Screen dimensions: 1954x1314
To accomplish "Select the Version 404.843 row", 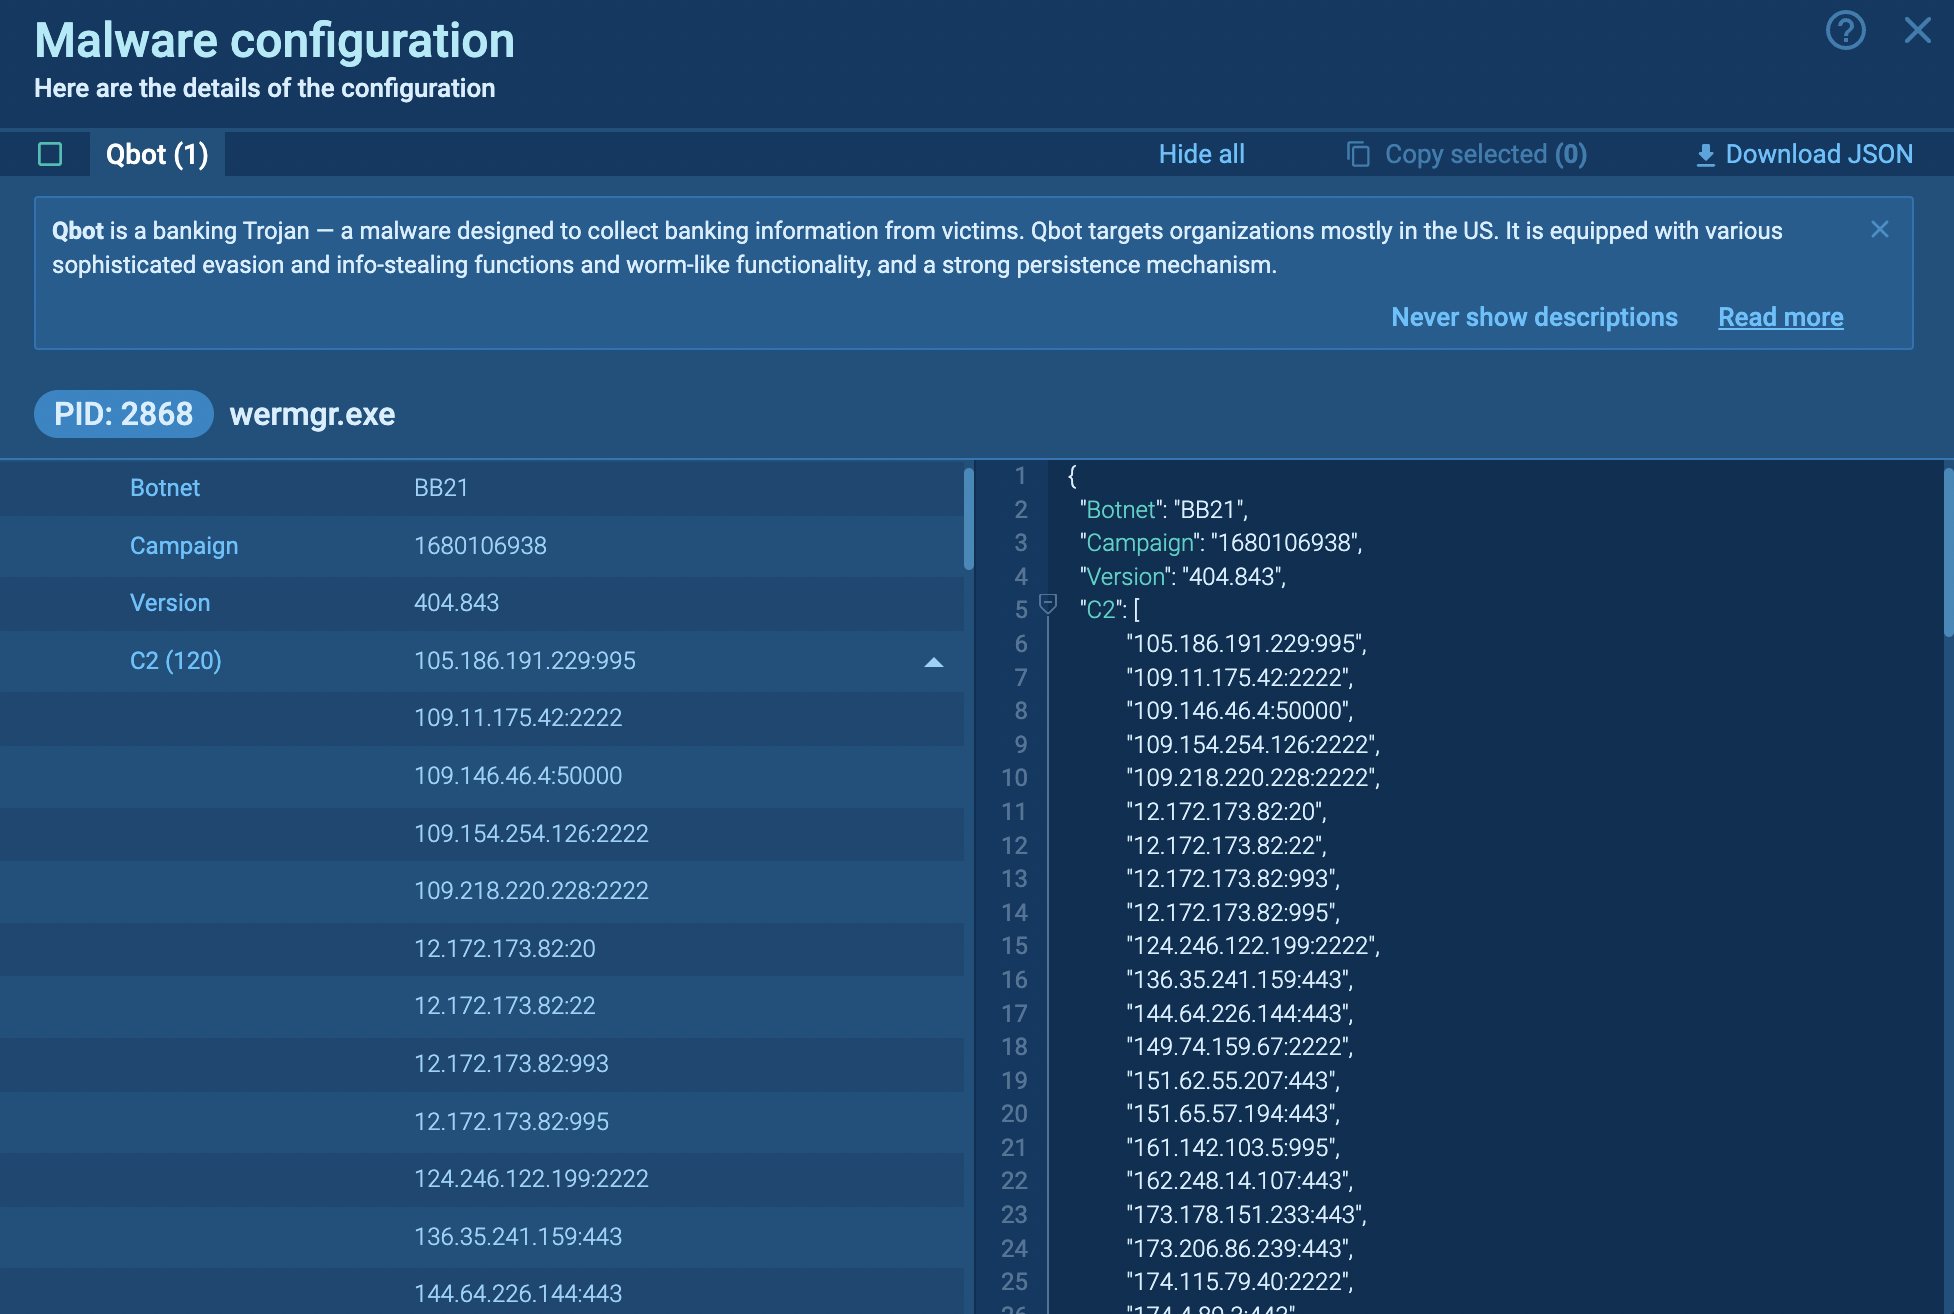I will [480, 603].
